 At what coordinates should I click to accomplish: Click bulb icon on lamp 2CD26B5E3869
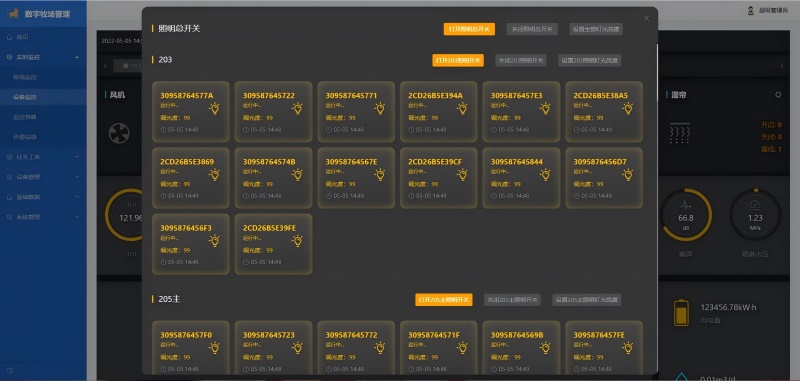(215, 174)
